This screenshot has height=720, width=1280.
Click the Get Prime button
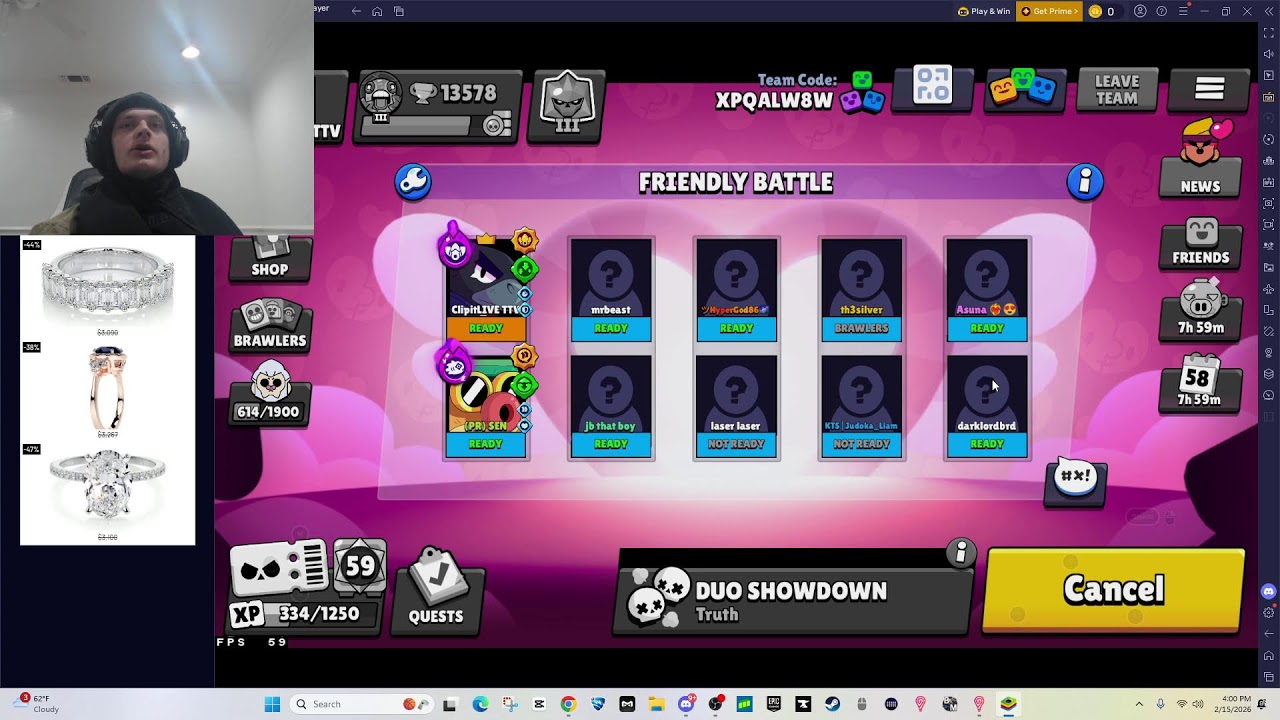tap(1049, 11)
